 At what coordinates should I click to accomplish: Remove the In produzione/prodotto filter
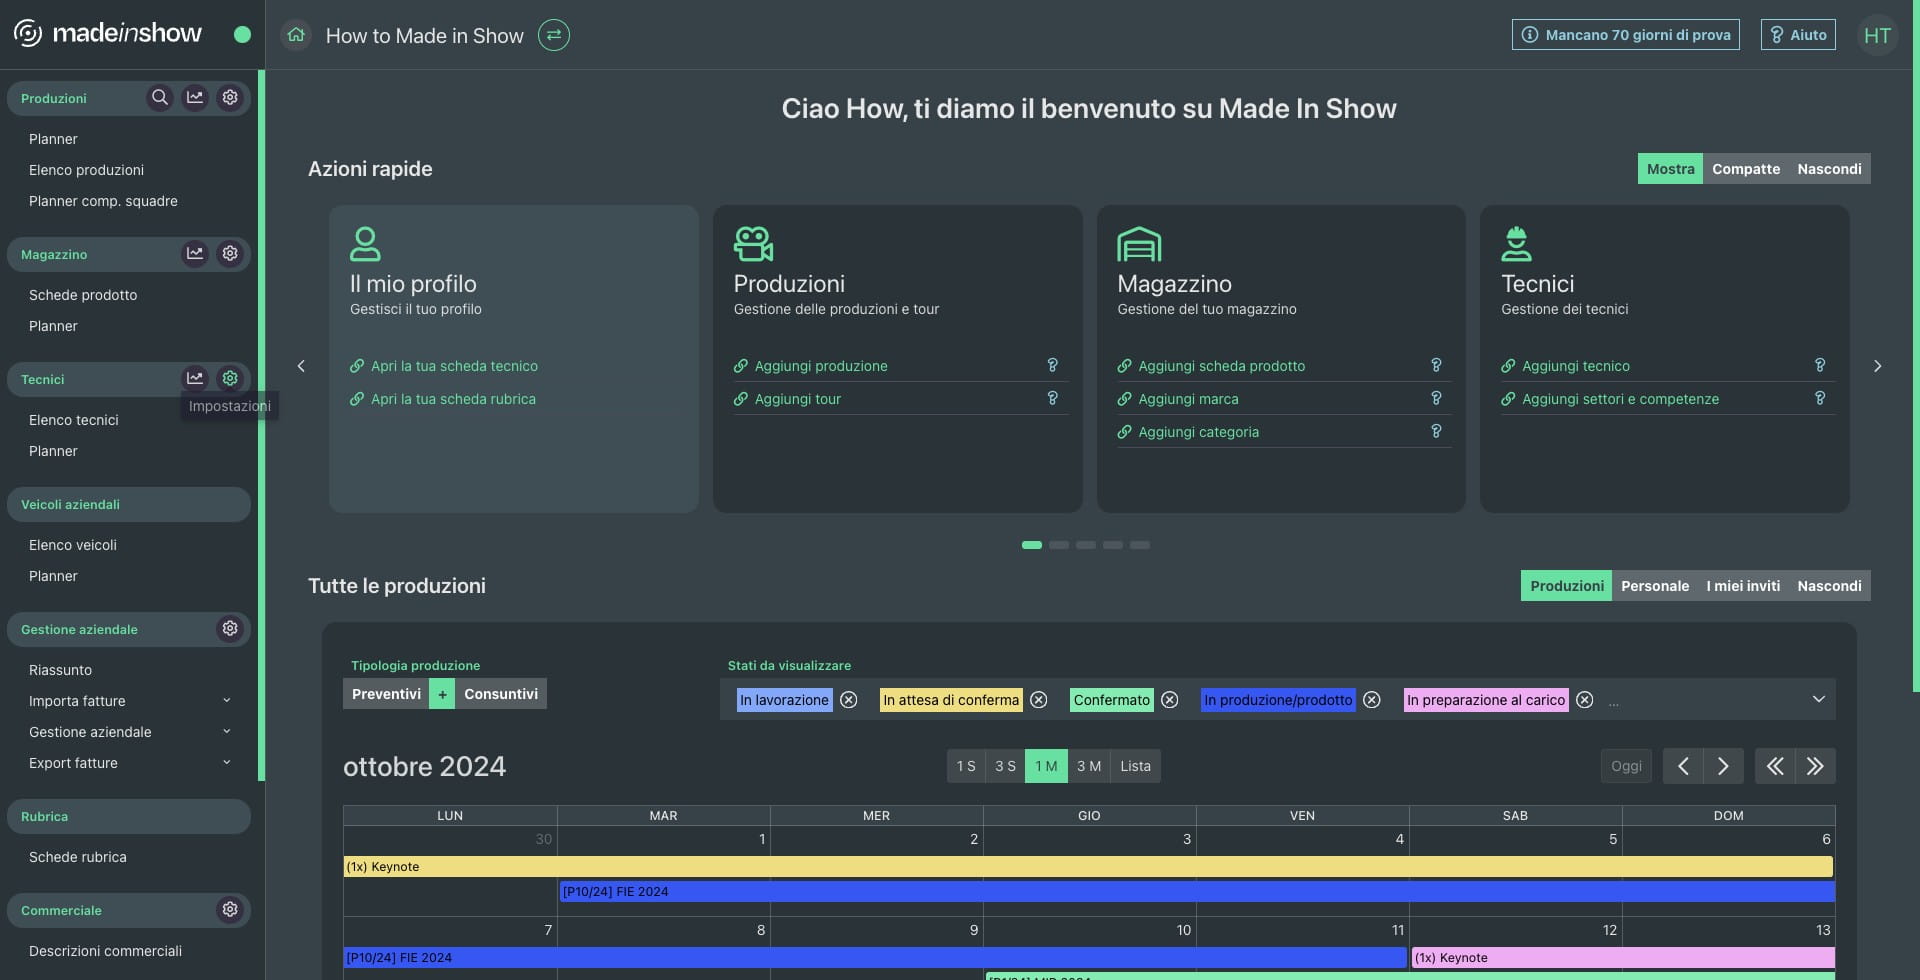[1372, 700]
